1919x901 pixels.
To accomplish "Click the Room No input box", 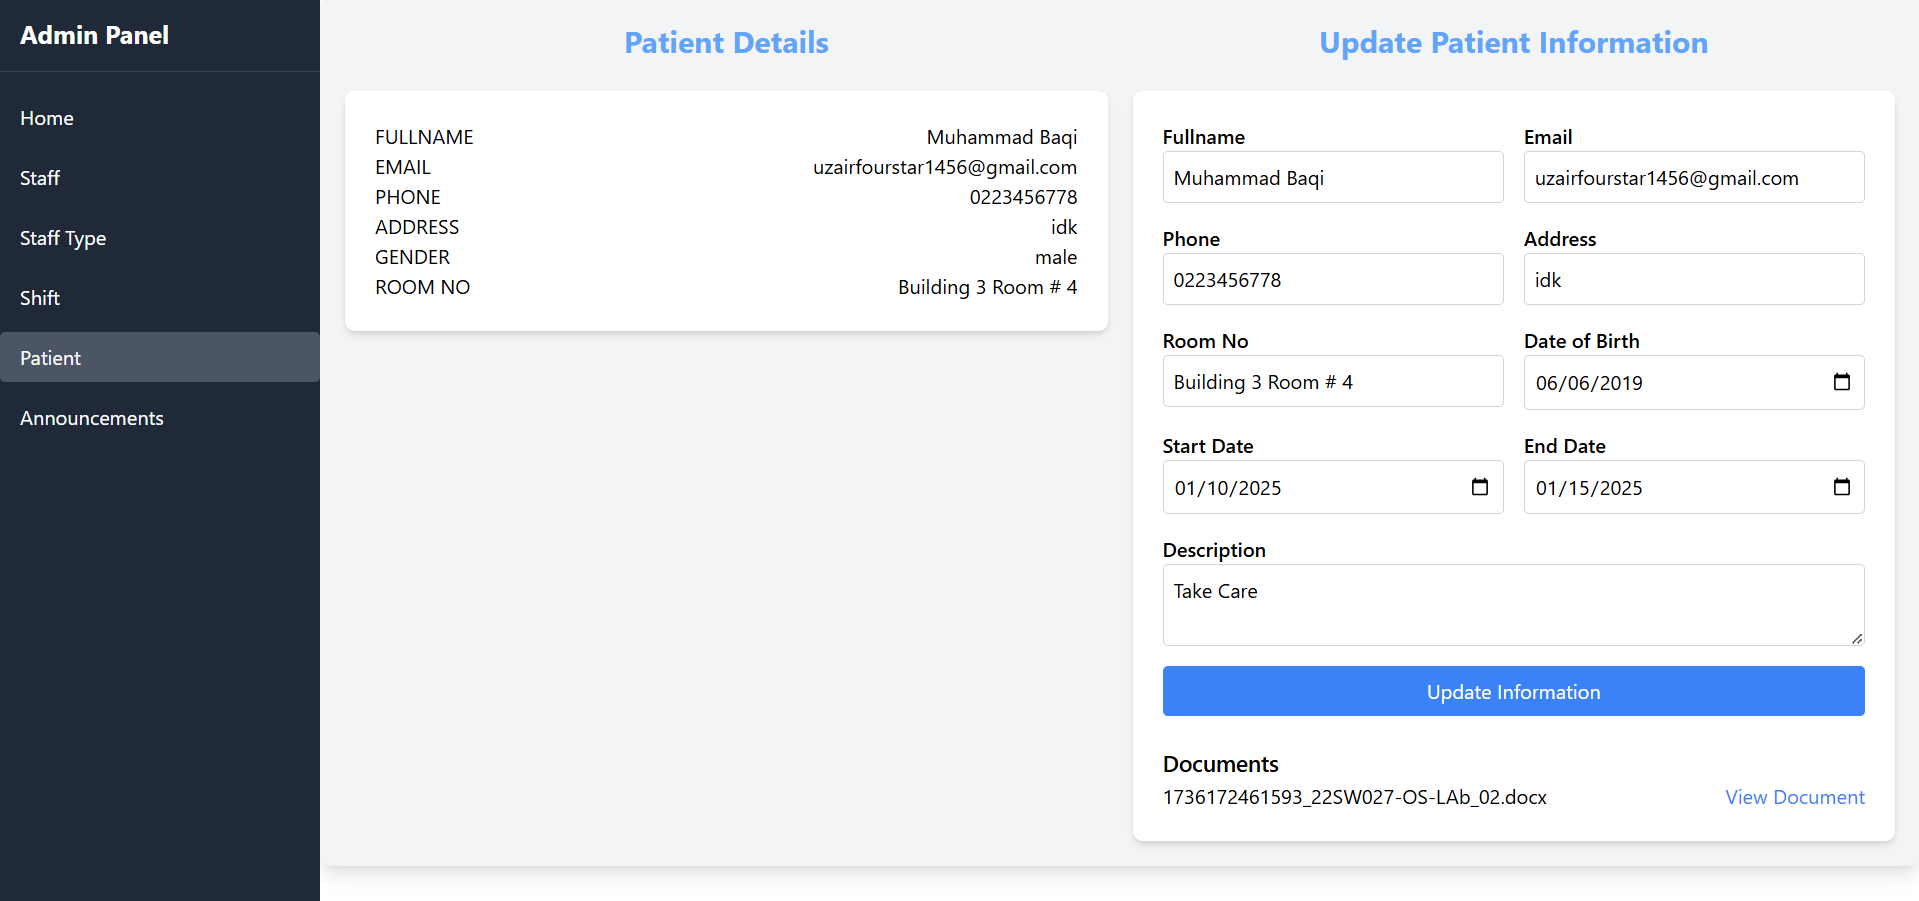I will 1332,382.
